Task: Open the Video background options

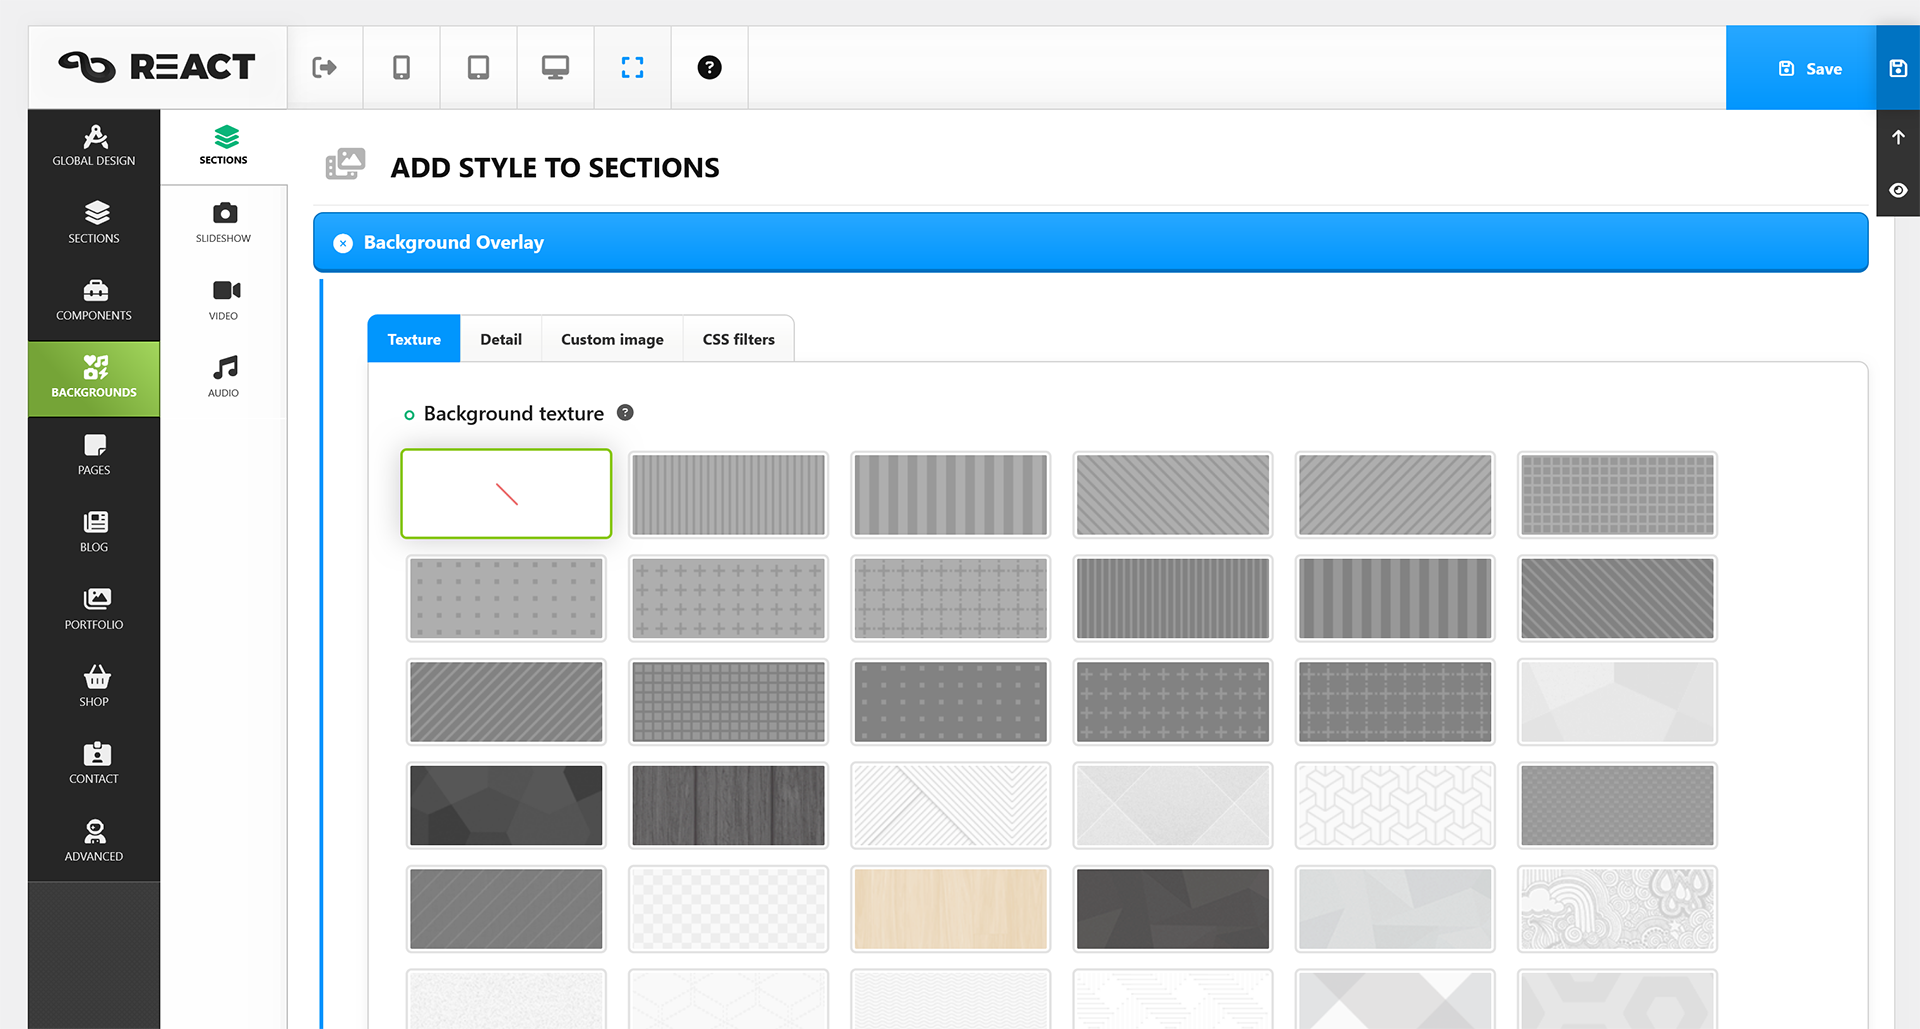Action: 223,299
